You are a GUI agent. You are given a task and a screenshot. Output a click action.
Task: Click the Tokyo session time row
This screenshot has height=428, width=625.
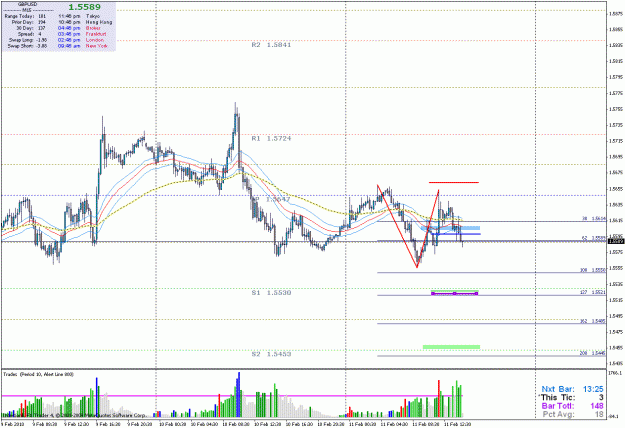click(x=79, y=16)
